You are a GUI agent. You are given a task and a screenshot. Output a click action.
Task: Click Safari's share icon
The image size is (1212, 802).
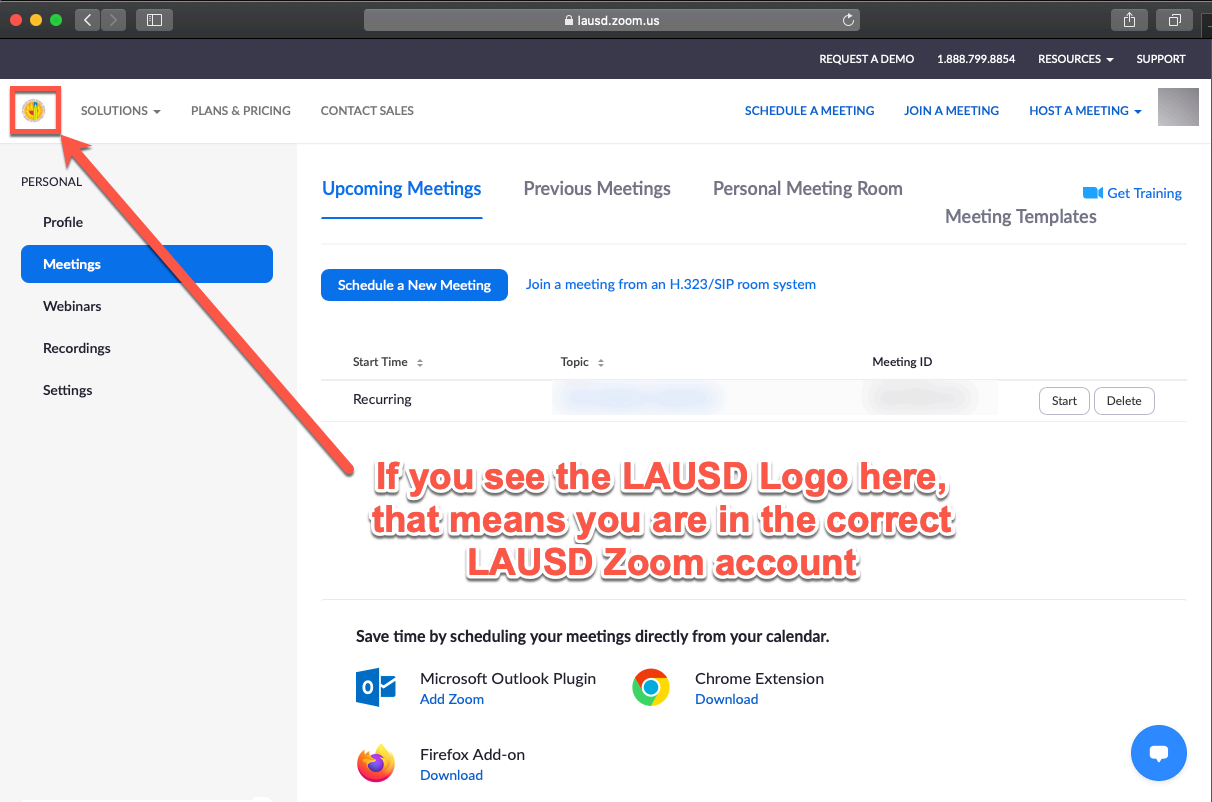pos(1129,20)
